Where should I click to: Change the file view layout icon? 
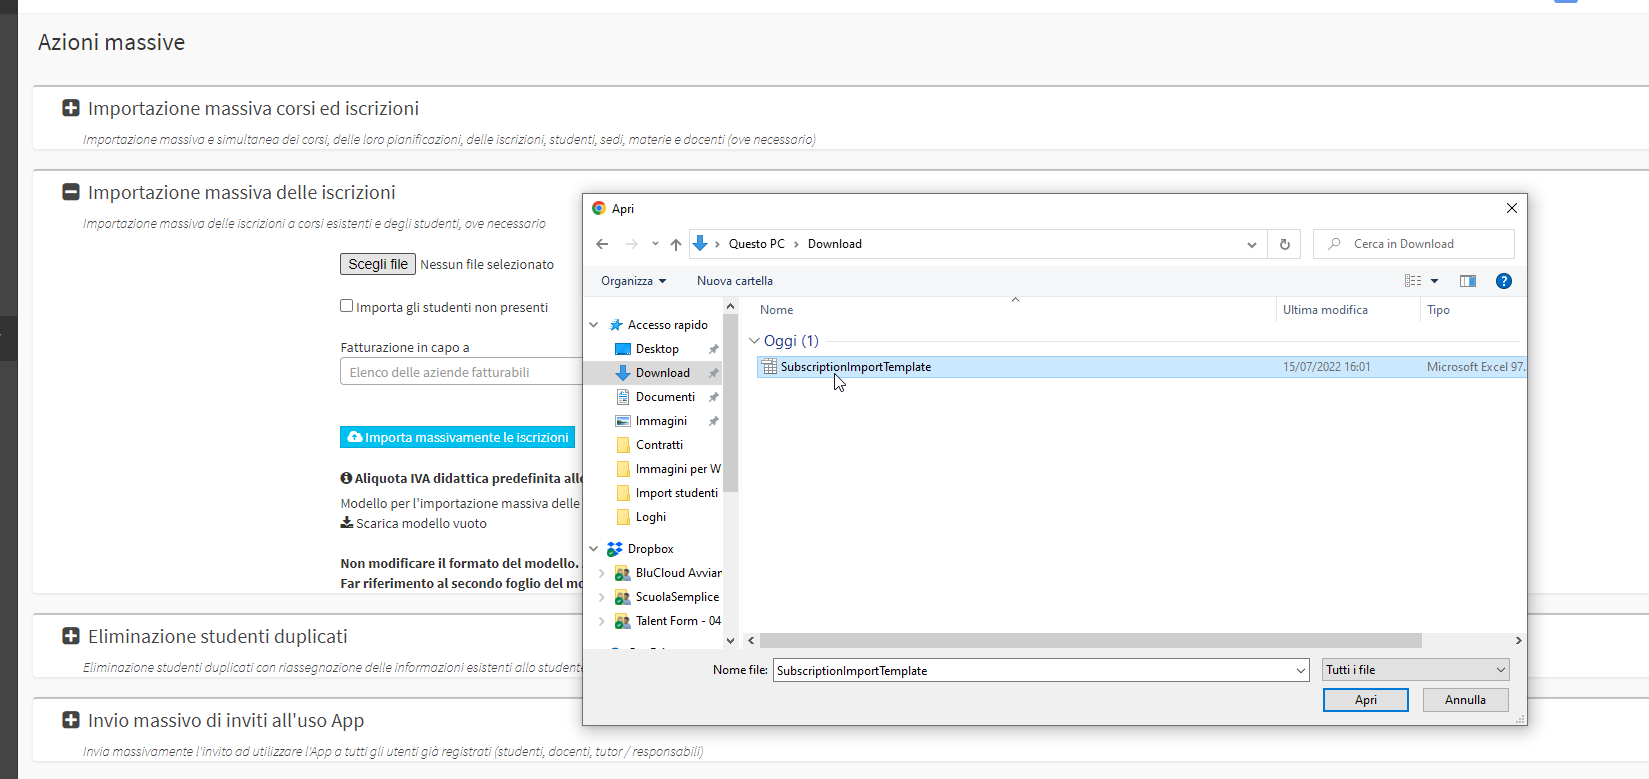[1413, 281]
